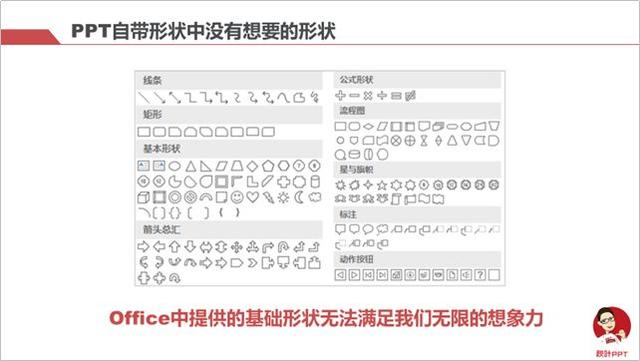
Task: Pick the minus sign equation shape
Action: click(x=354, y=96)
